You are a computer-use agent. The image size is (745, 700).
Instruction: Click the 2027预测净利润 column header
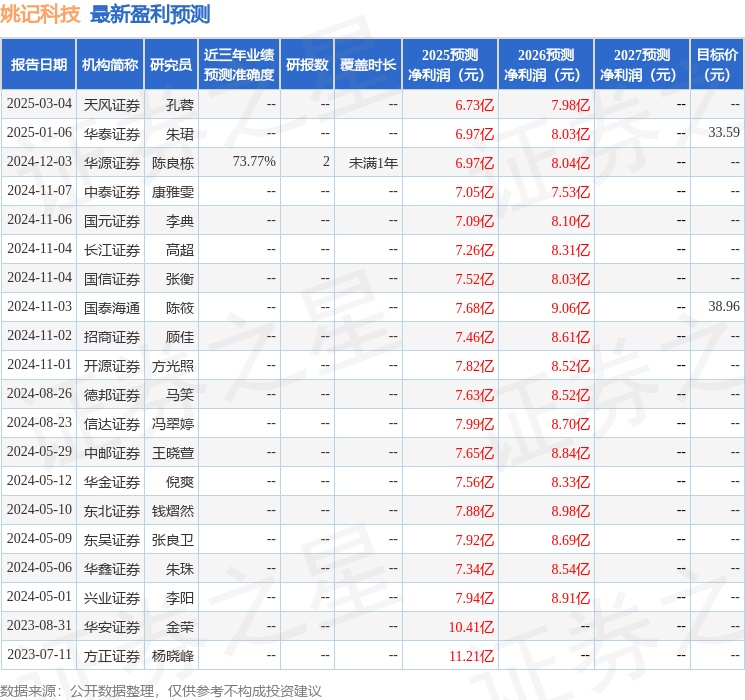coord(642,65)
